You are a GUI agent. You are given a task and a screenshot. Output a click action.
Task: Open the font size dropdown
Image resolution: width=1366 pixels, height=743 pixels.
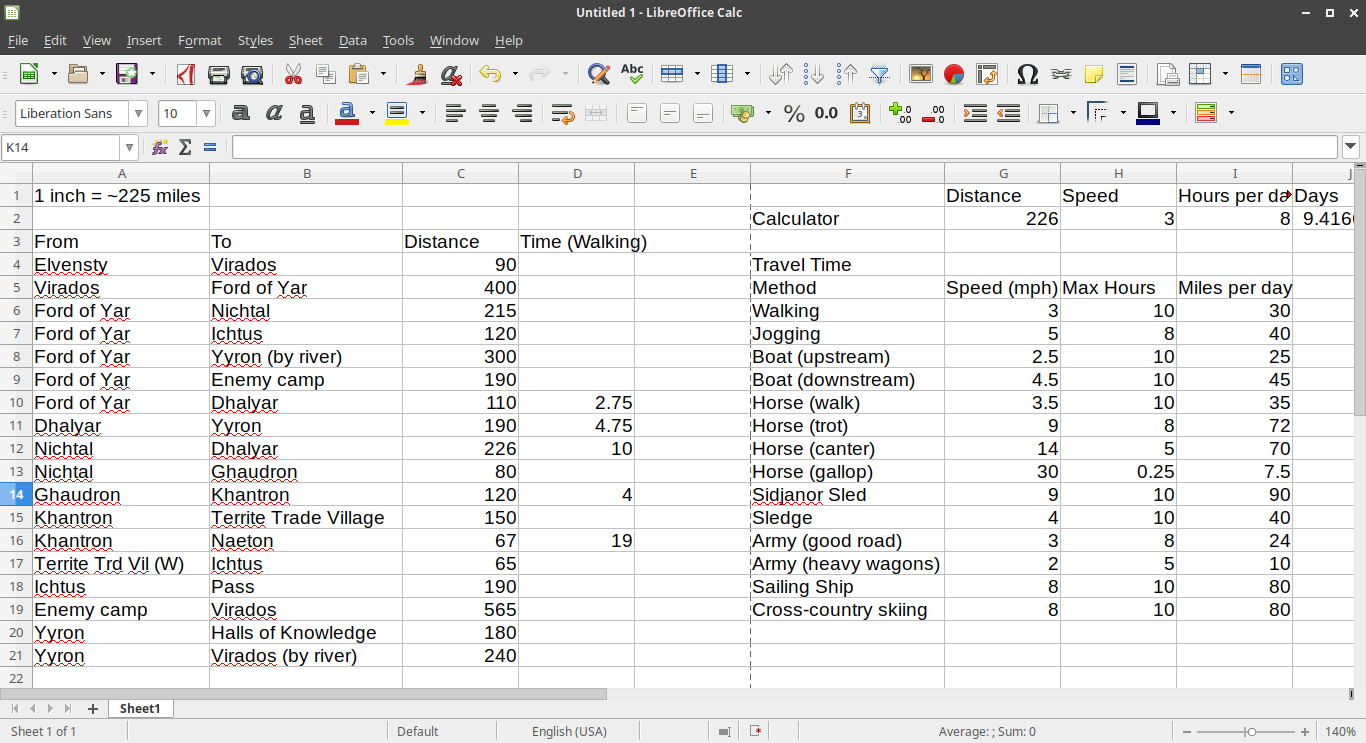(206, 113)
